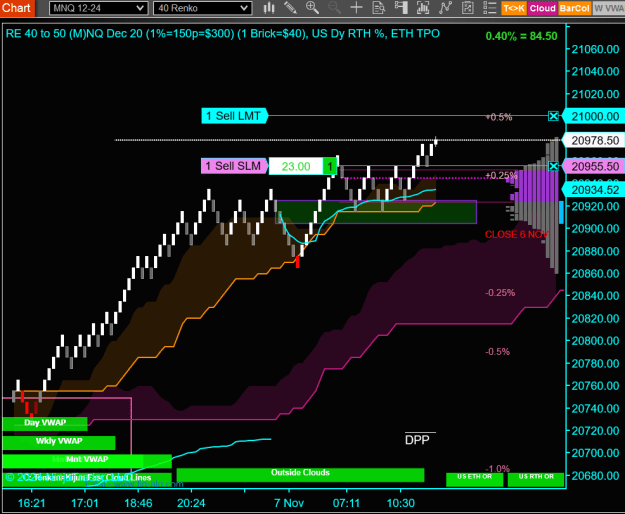This screenshot has width=625, height=514.
Task: Cancel the Sell SLM order at 20955.50
Action: (553, 166)
